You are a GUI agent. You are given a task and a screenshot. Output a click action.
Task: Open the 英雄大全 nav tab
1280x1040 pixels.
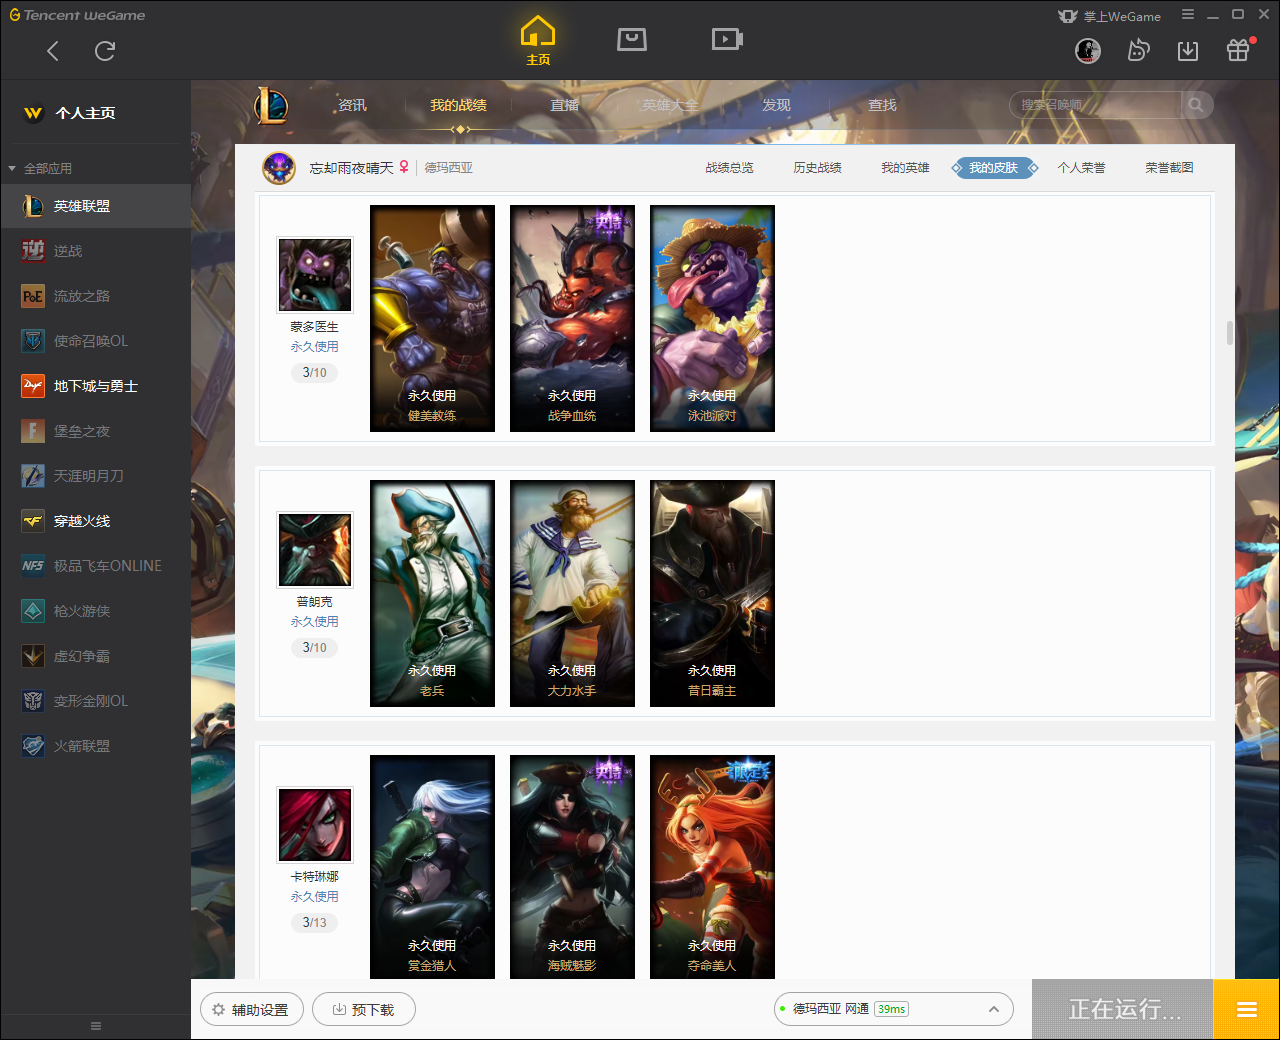[670, 105]
